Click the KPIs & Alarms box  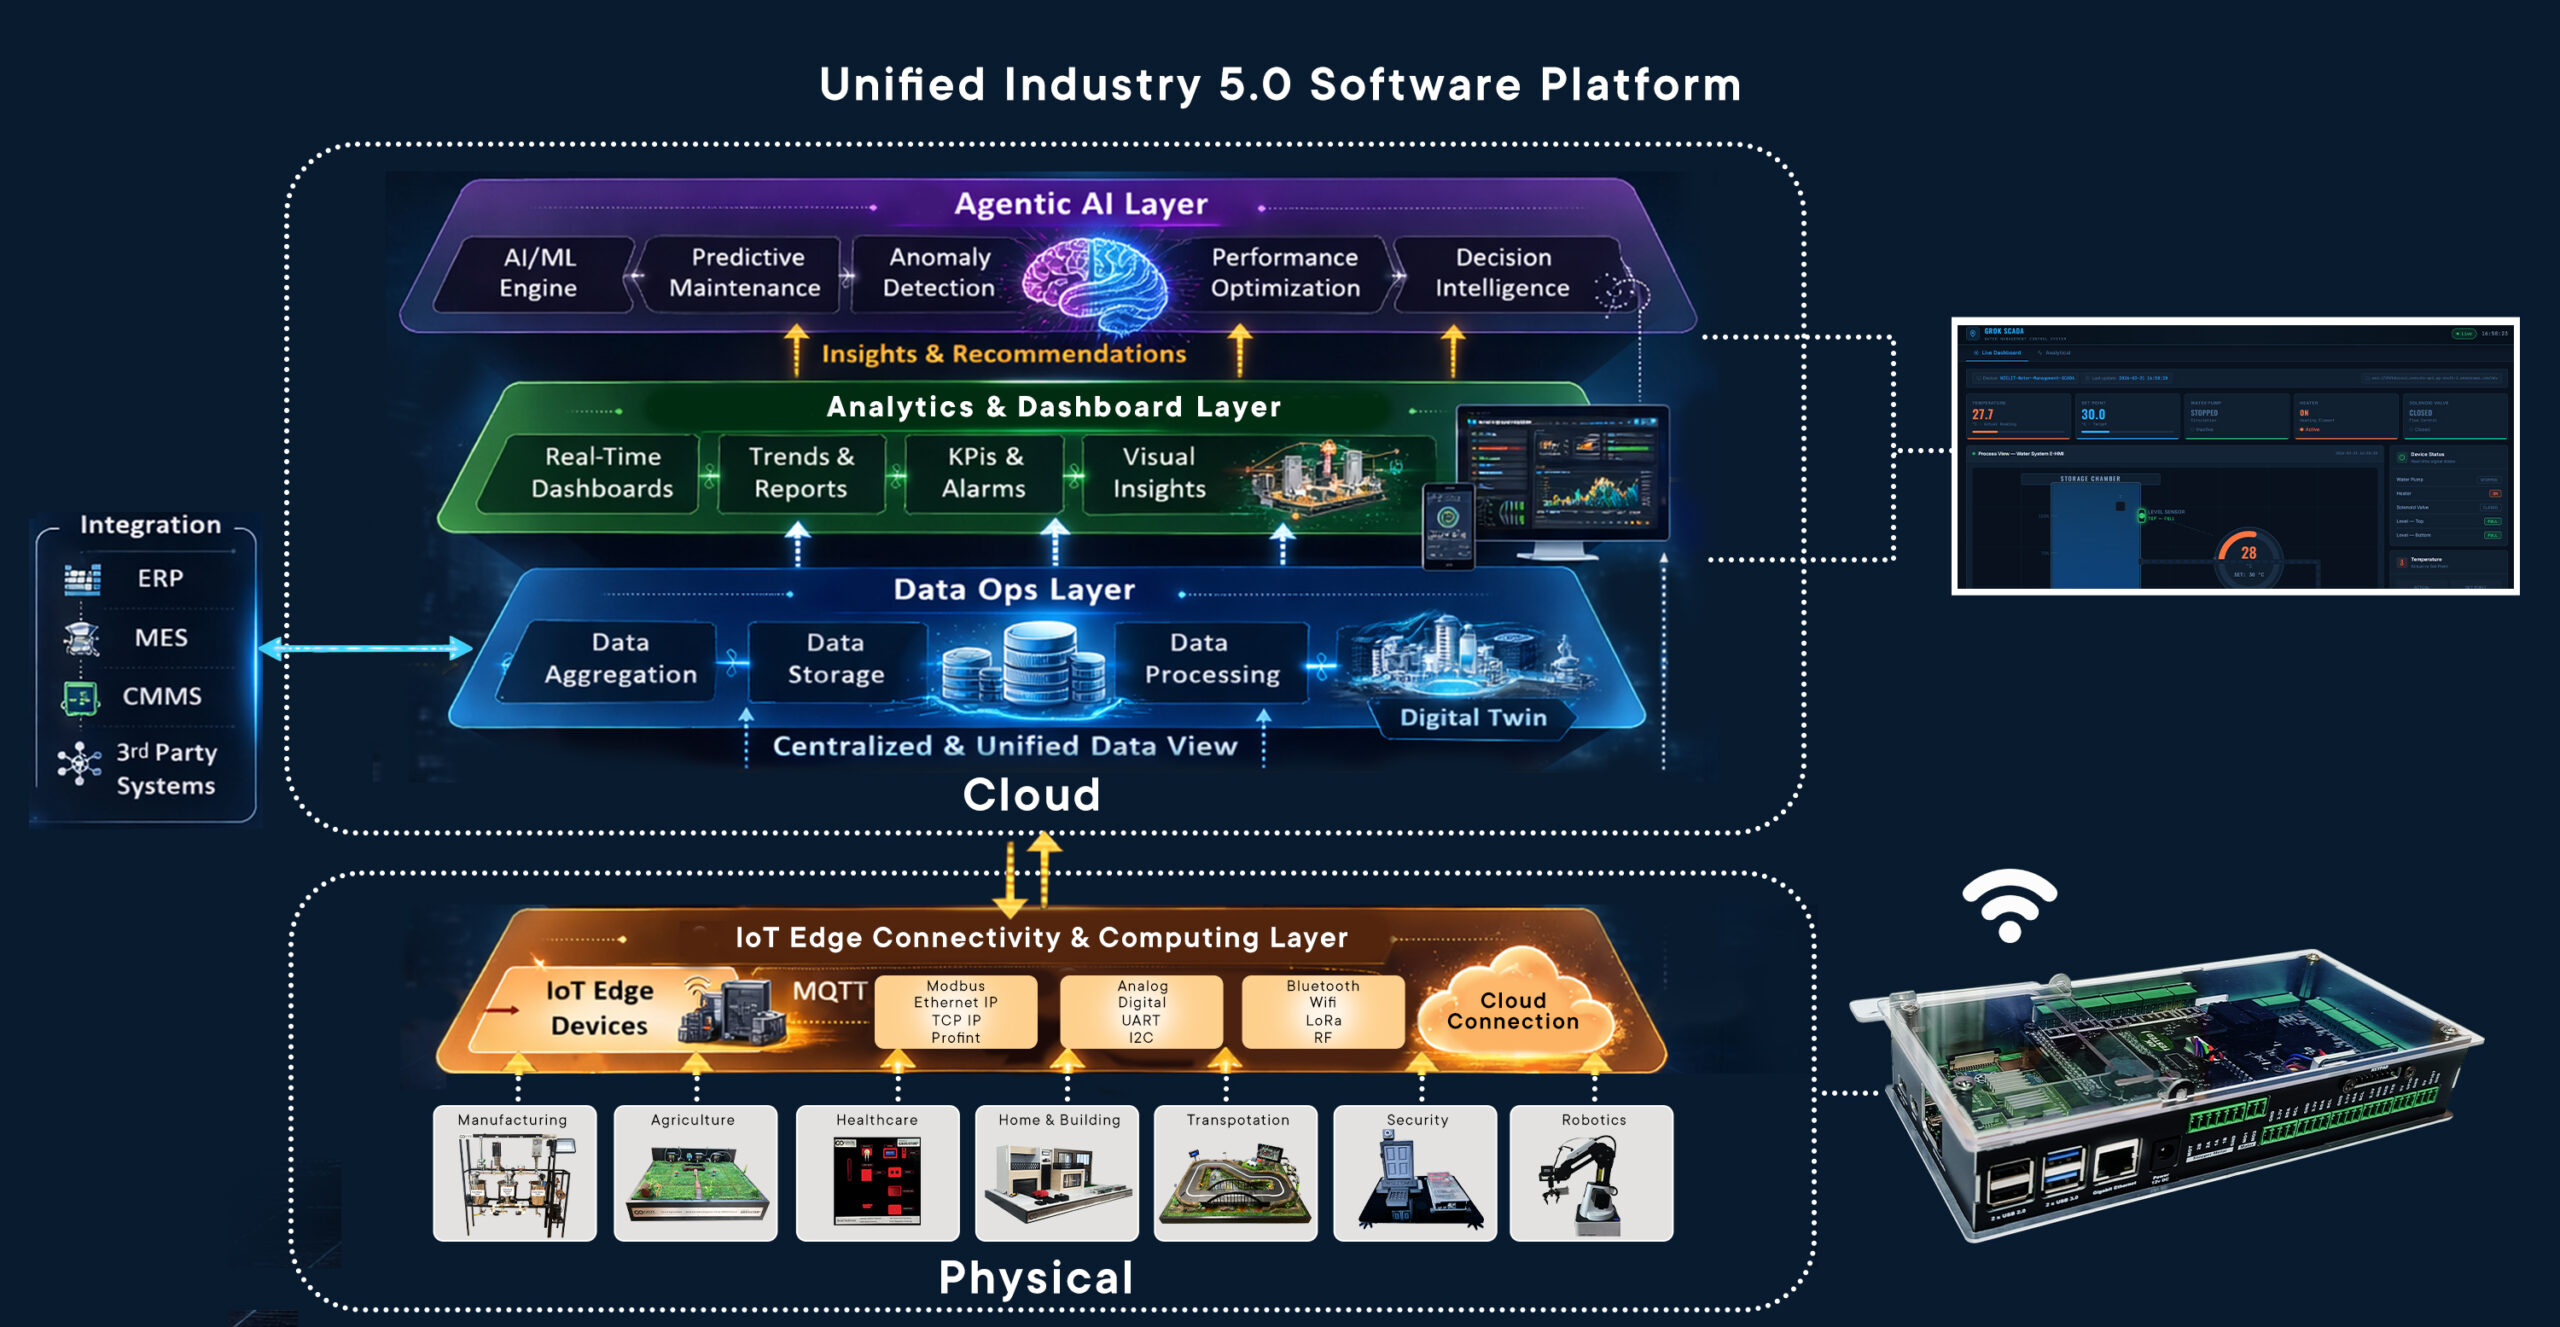[984, 473]
